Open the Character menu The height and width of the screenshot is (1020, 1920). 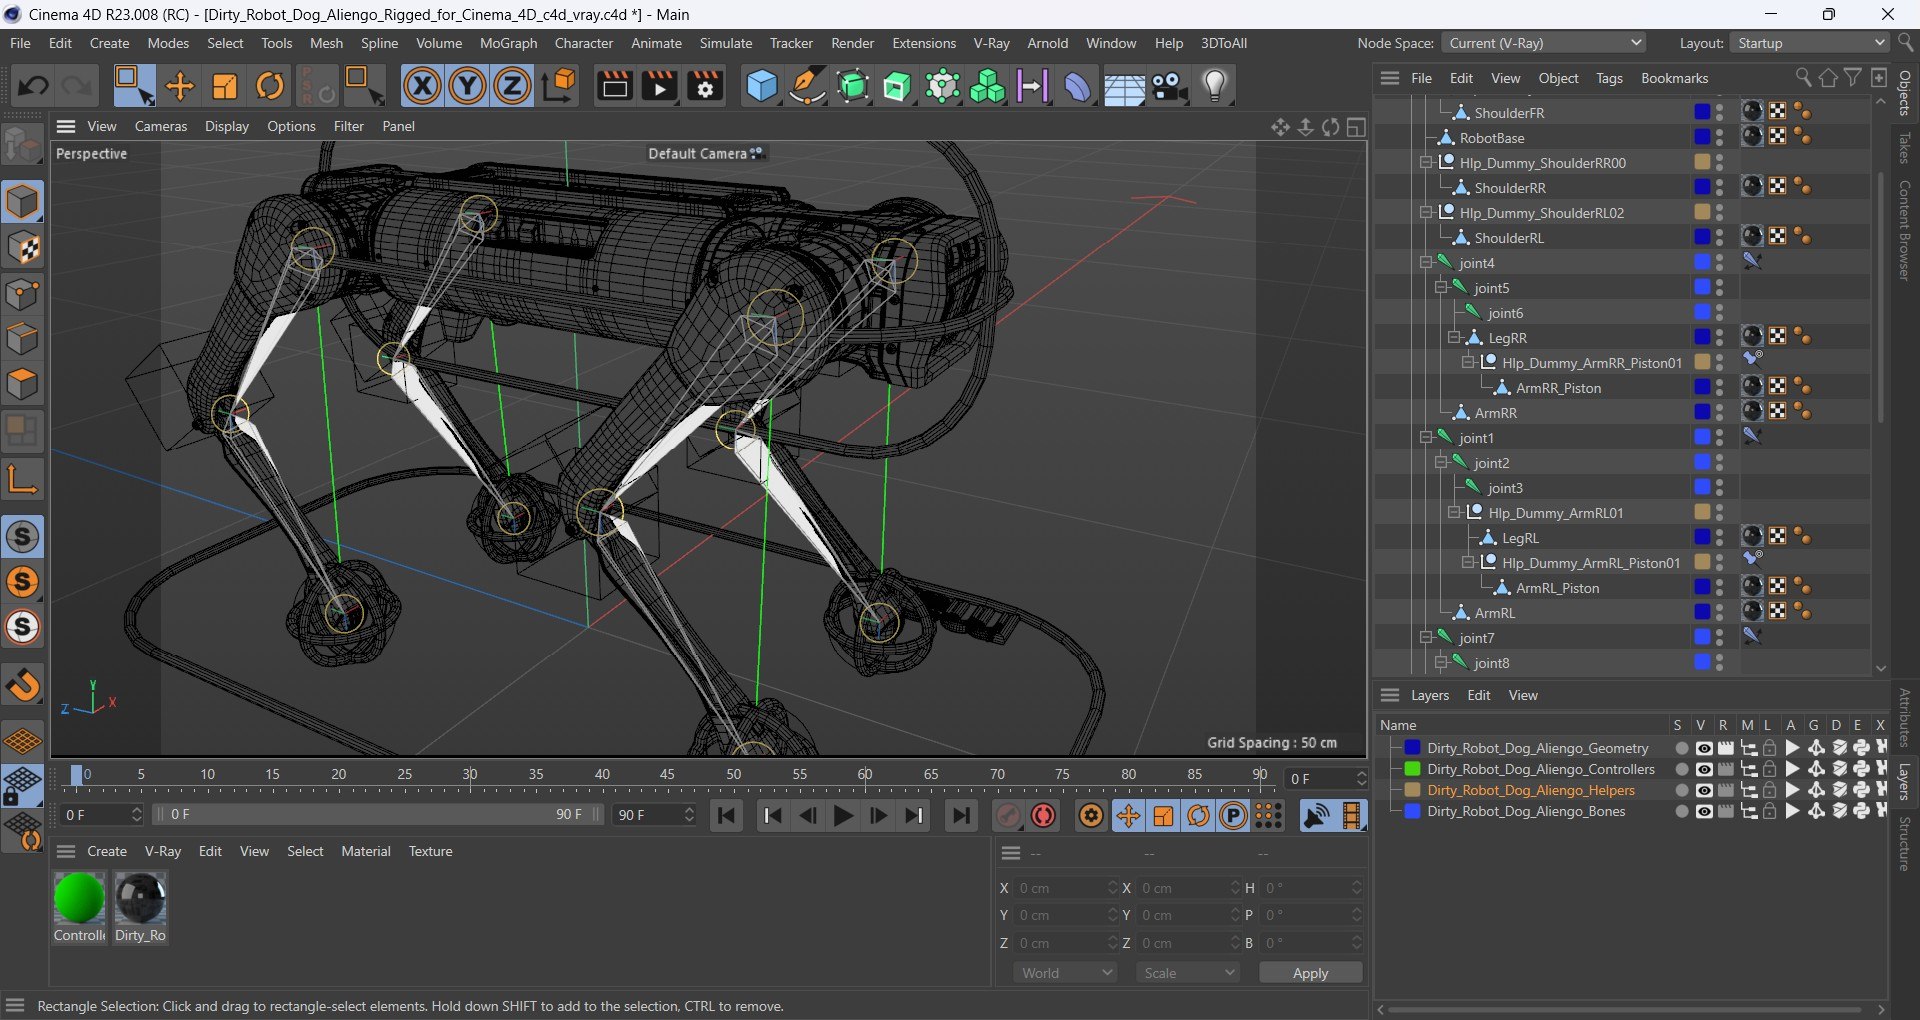[x=584, y=43]
